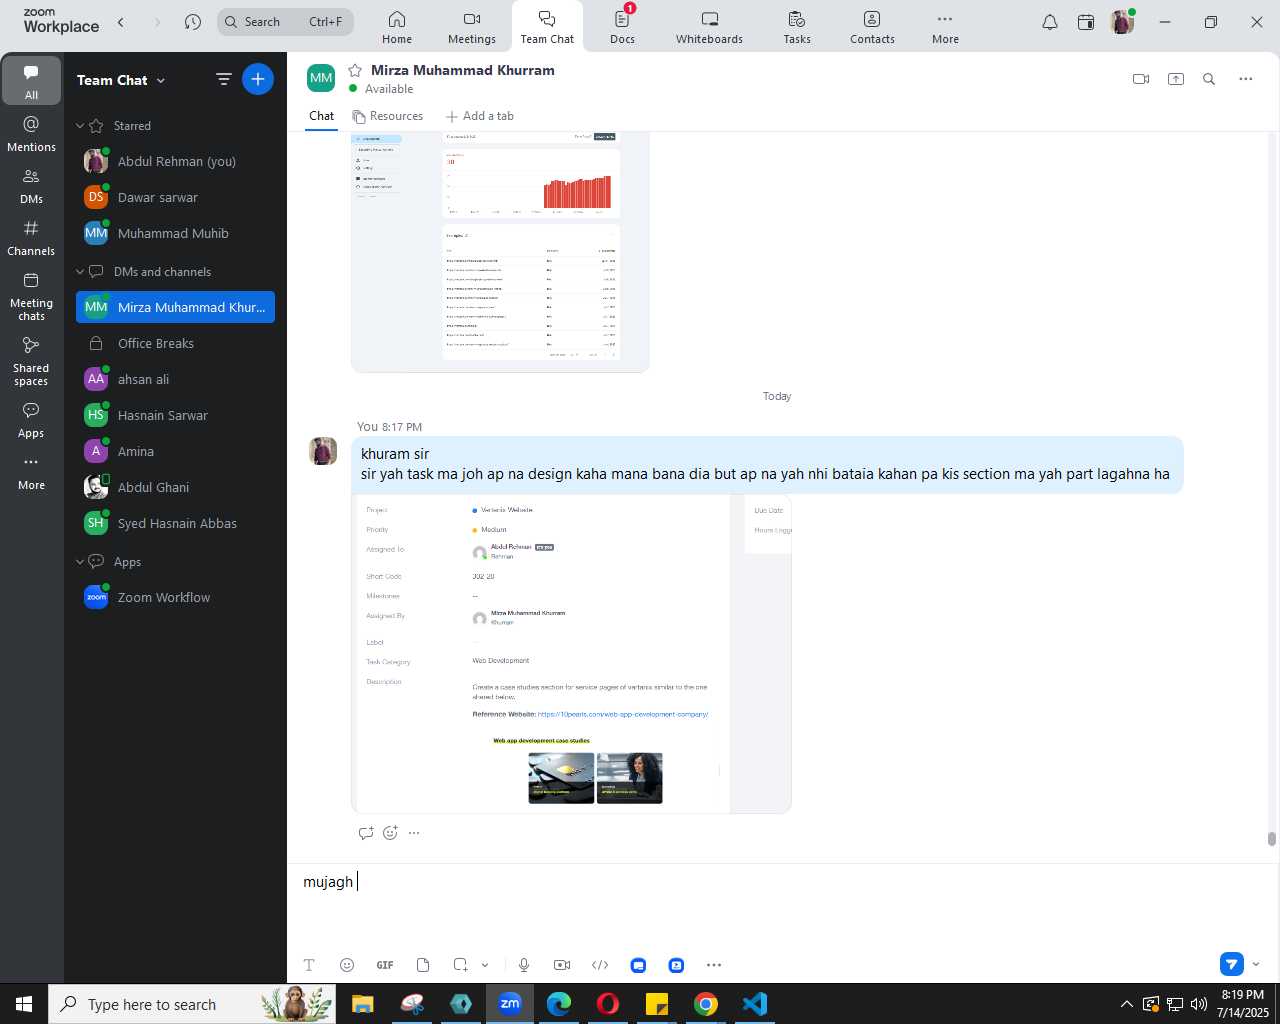Switch to the Resources tab
This screenshot has width=1280, height=1024.
point(388,116)
